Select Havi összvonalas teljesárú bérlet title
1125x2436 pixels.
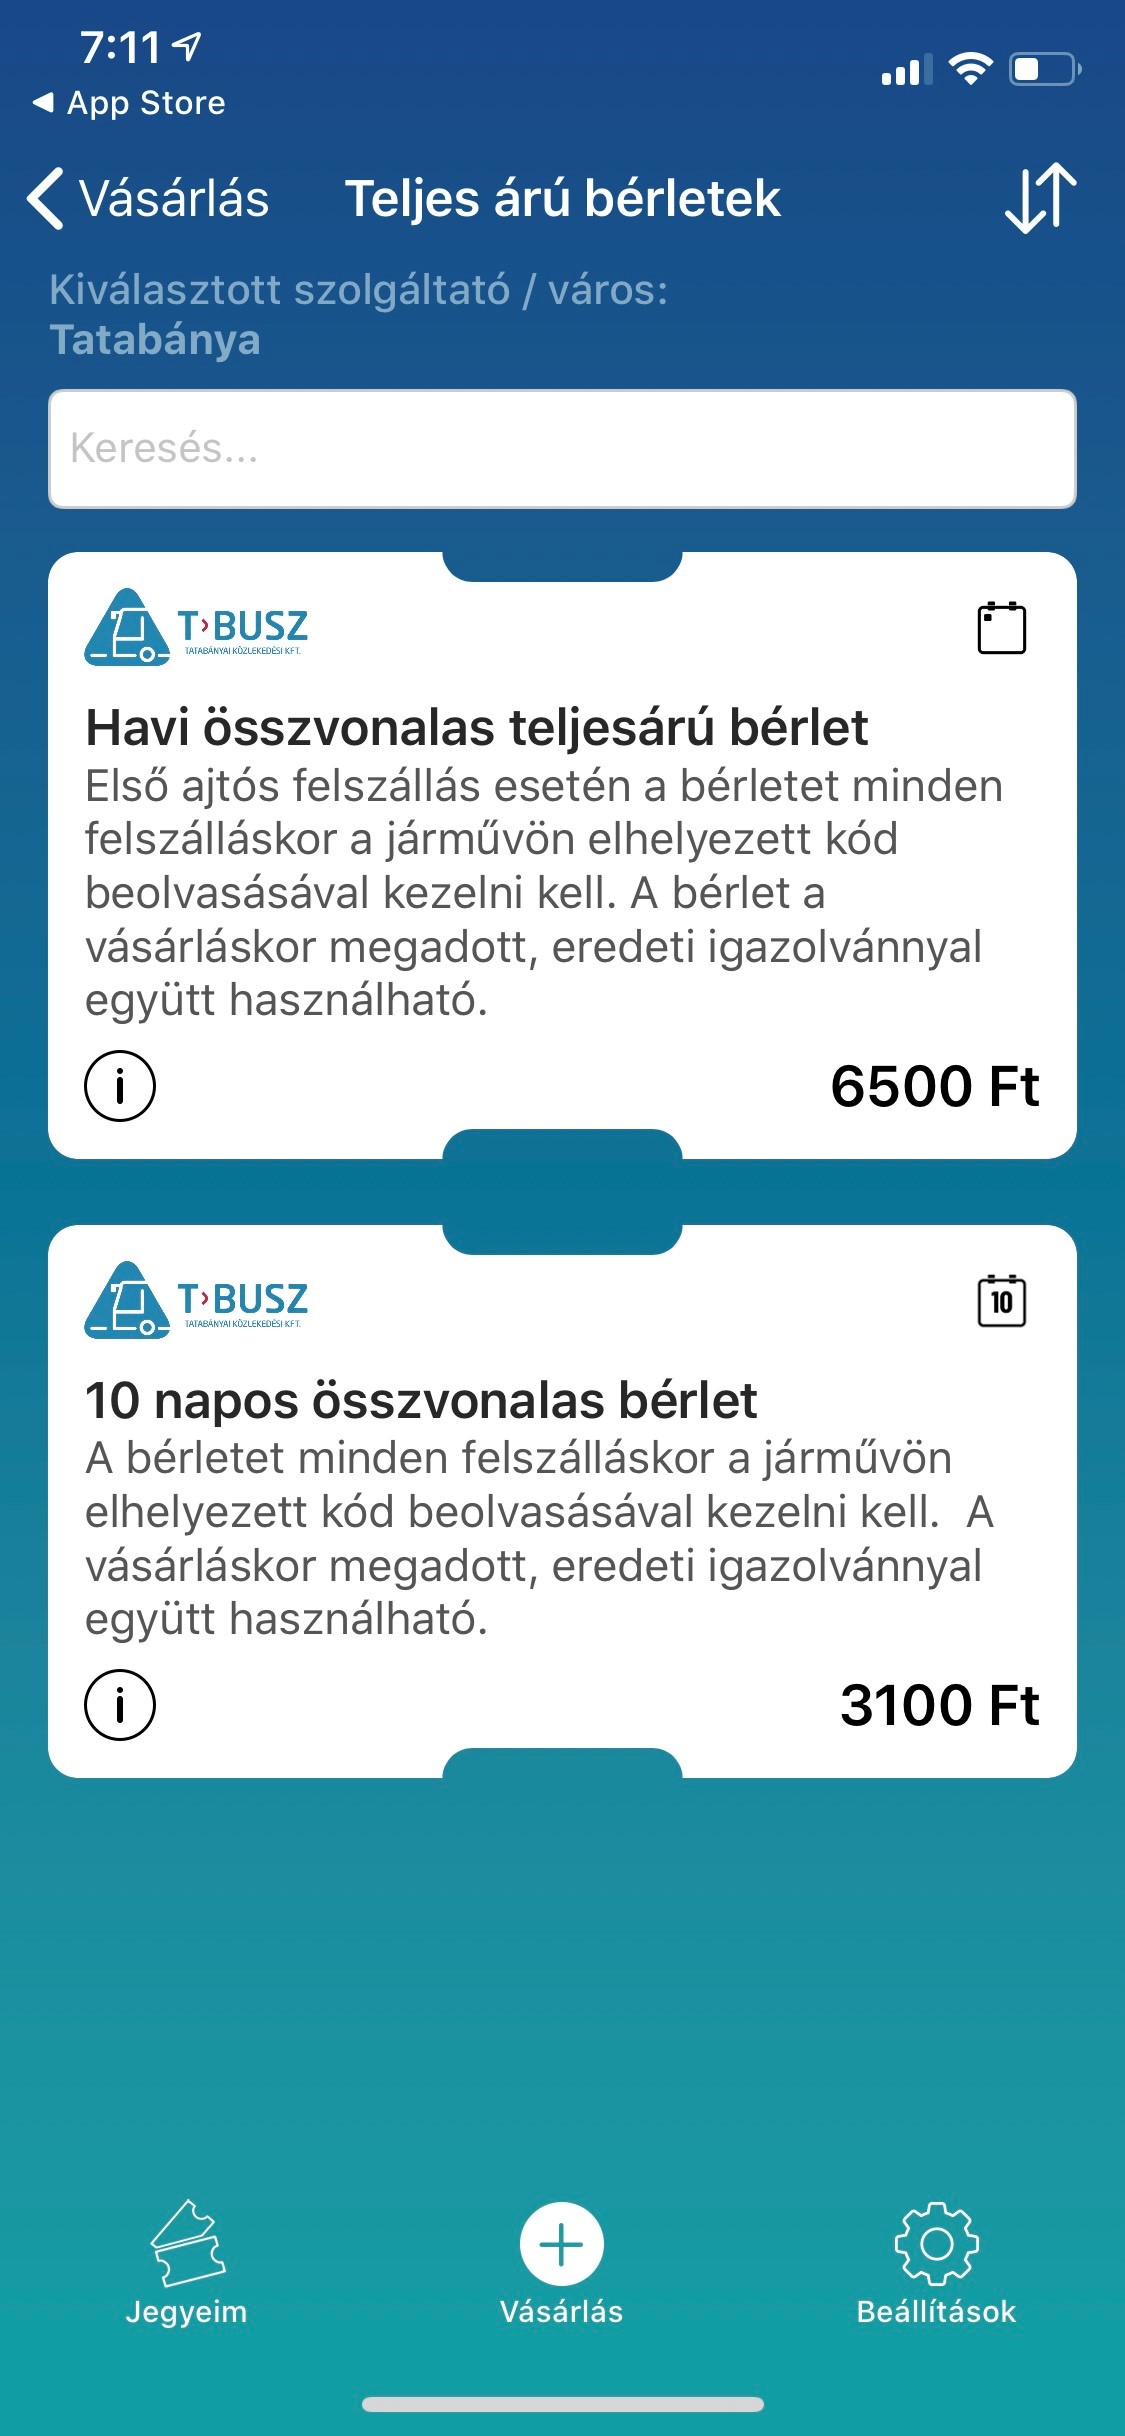pos(476,727)
